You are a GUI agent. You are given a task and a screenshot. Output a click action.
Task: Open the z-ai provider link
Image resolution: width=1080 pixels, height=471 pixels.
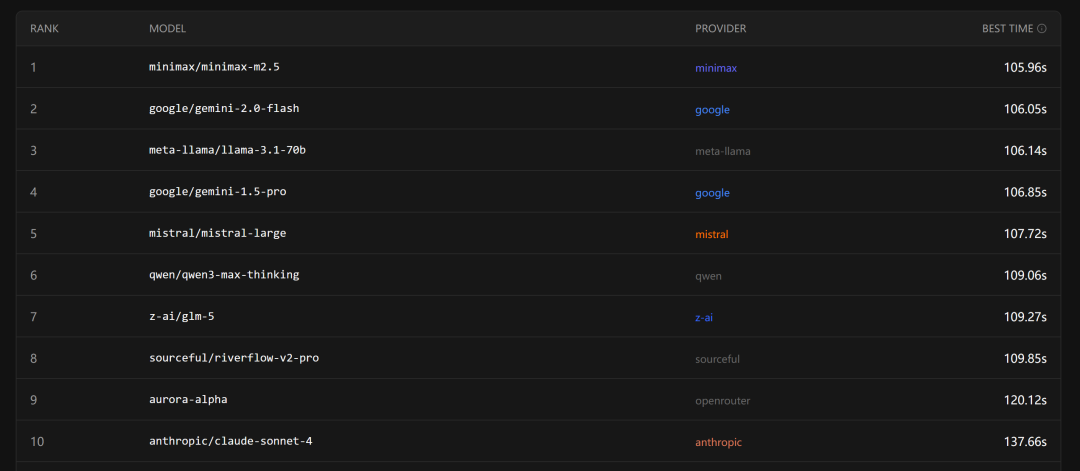704,318
